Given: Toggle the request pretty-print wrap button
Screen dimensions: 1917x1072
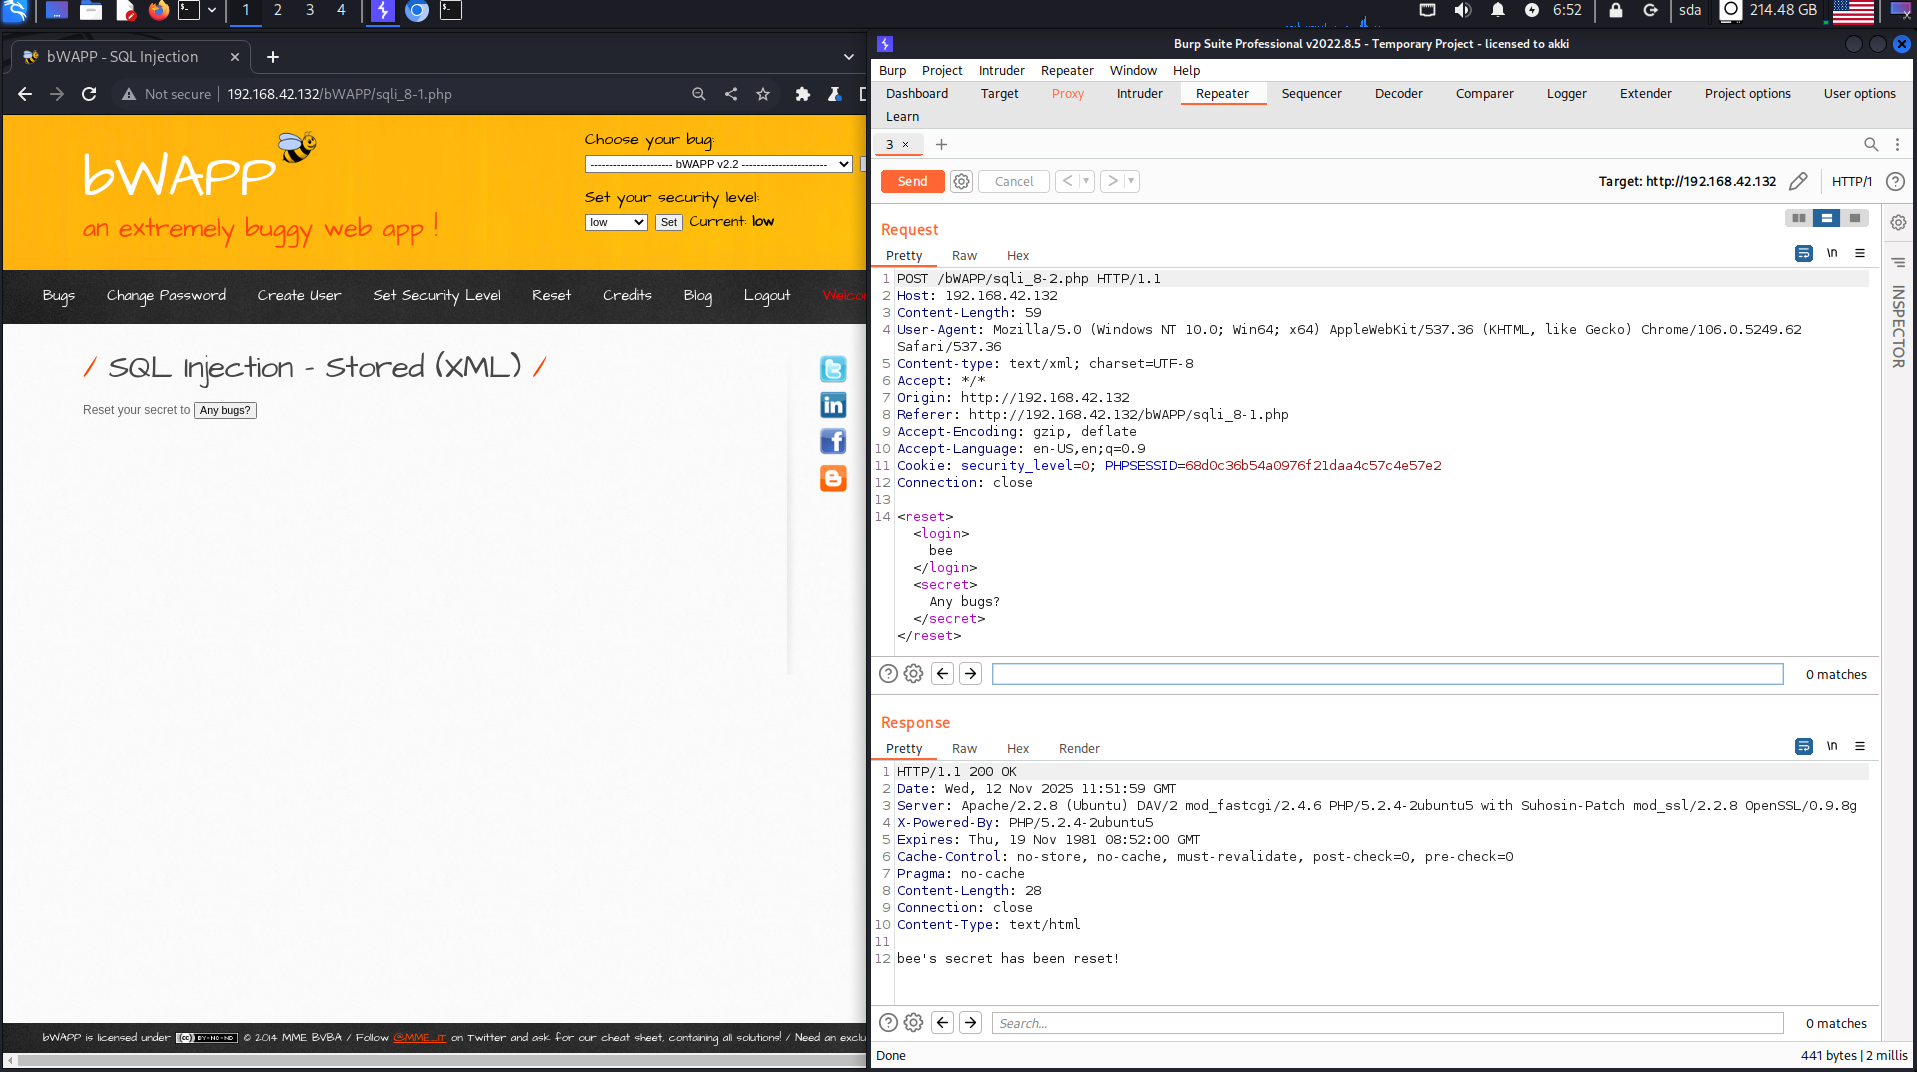Looking at the screenshot, I should click(1803, 254).
